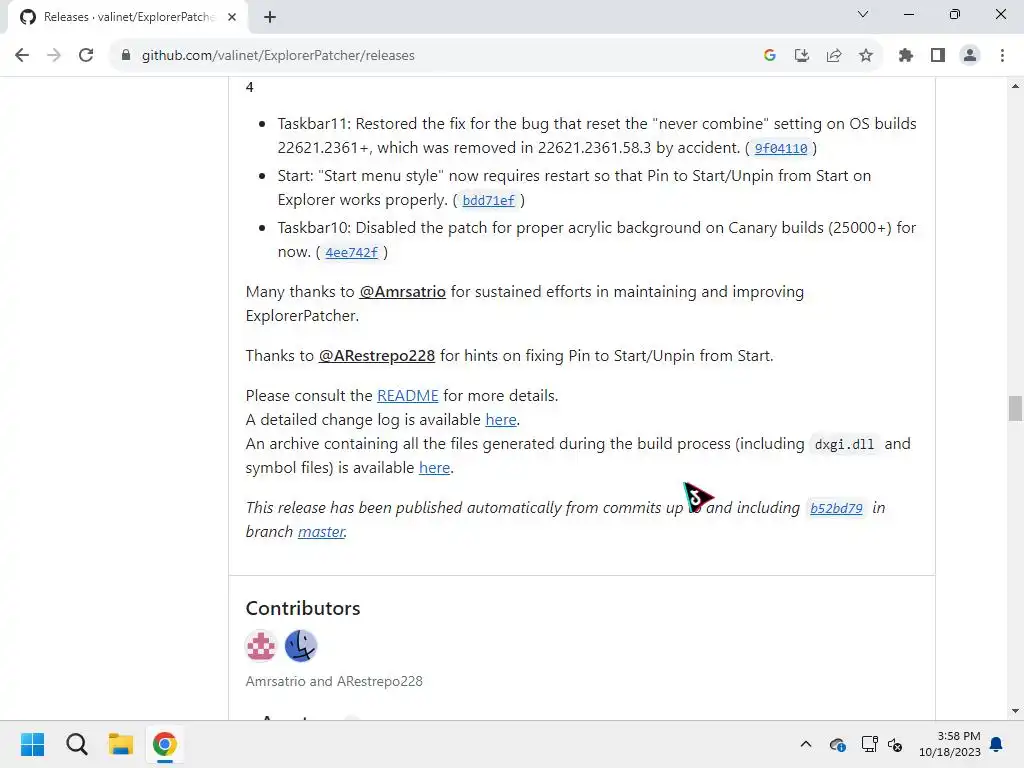View site security lock info
This screenshot has width=1024, height=768.
126,56
